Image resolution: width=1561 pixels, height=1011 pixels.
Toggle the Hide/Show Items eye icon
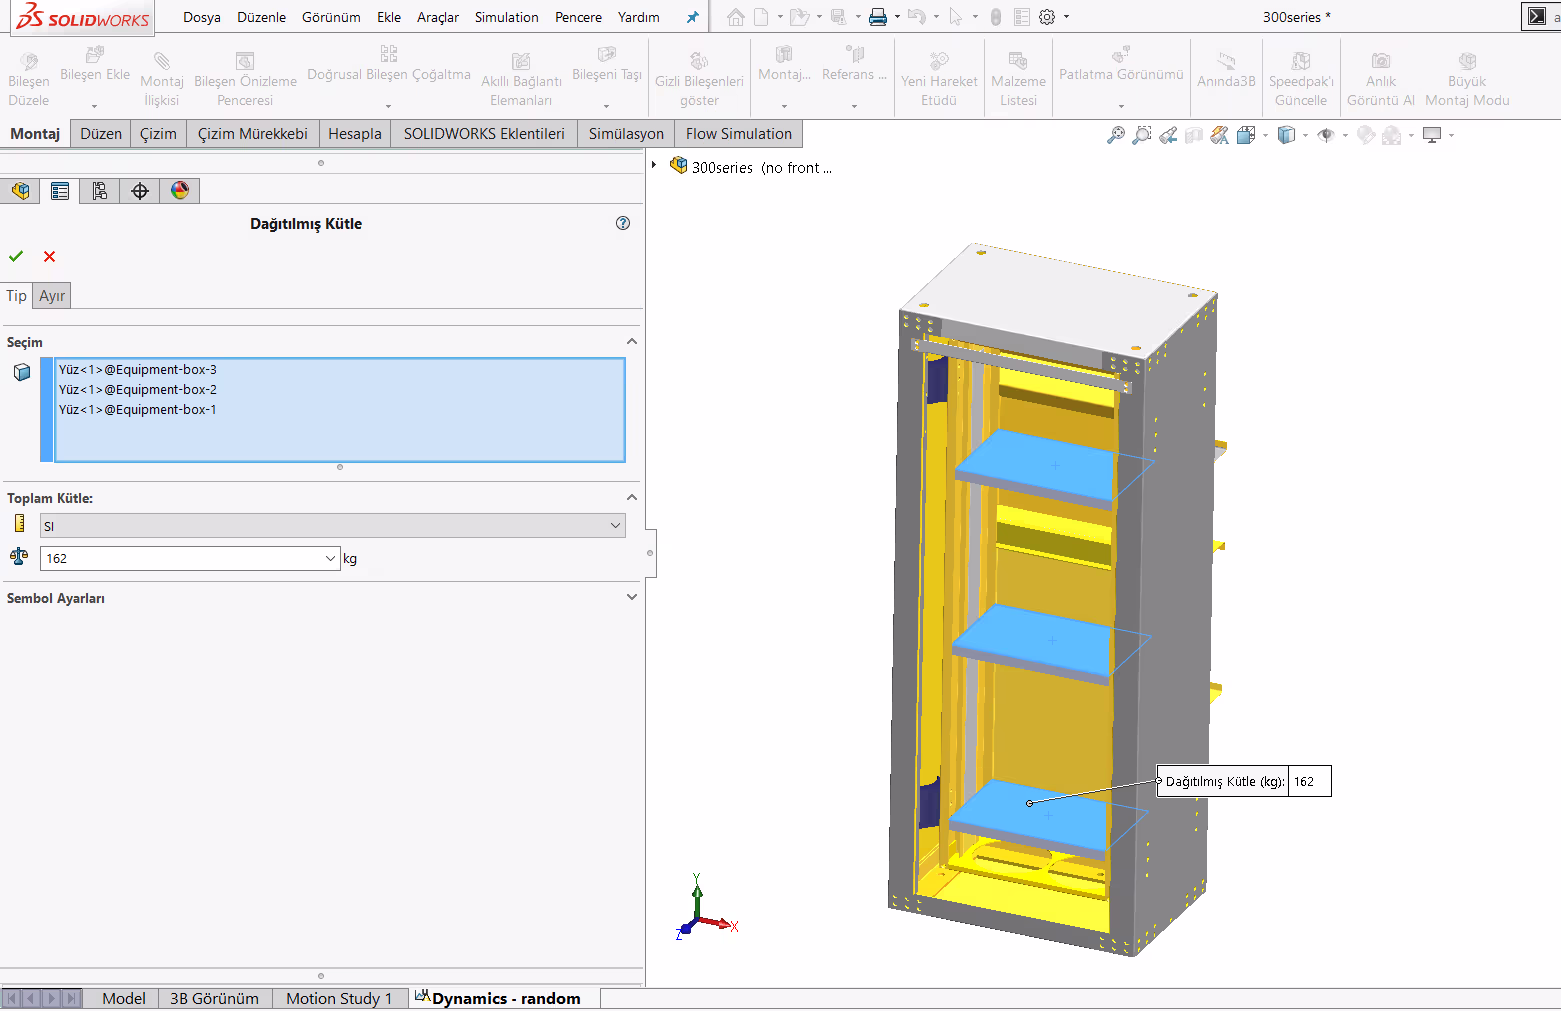1326,135
